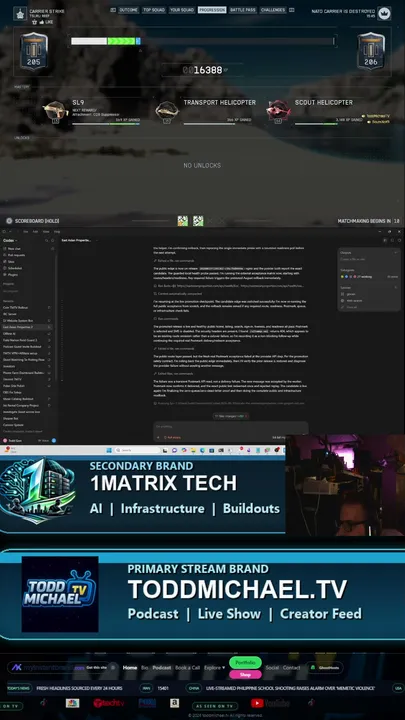This screenshot has width=405, height=720.
Task: Click the GhostHosts button on the website
Action: [x=325, y=667]
